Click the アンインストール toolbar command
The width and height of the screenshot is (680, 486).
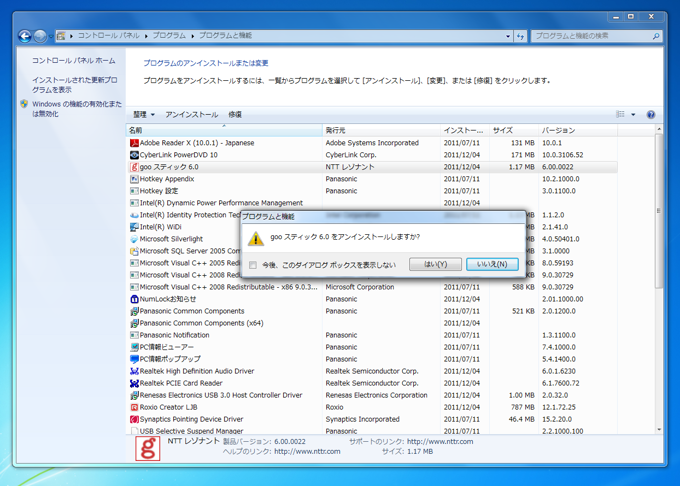(191, 114)
